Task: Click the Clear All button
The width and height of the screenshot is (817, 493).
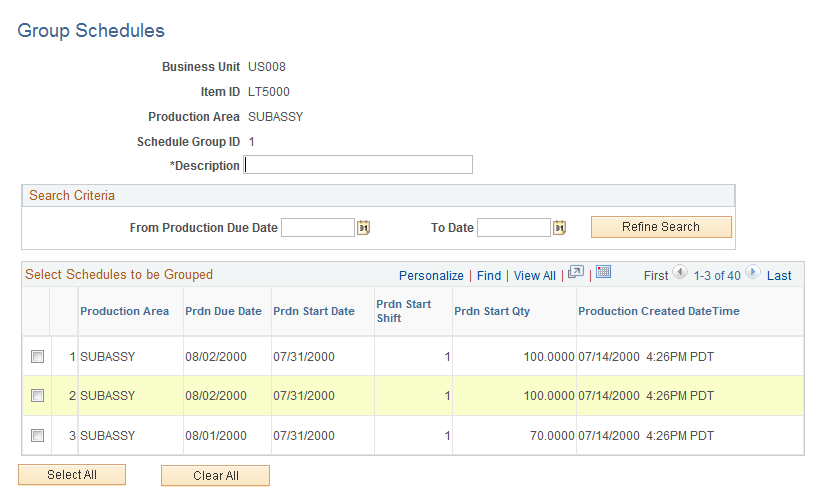Action: point(216,475)
